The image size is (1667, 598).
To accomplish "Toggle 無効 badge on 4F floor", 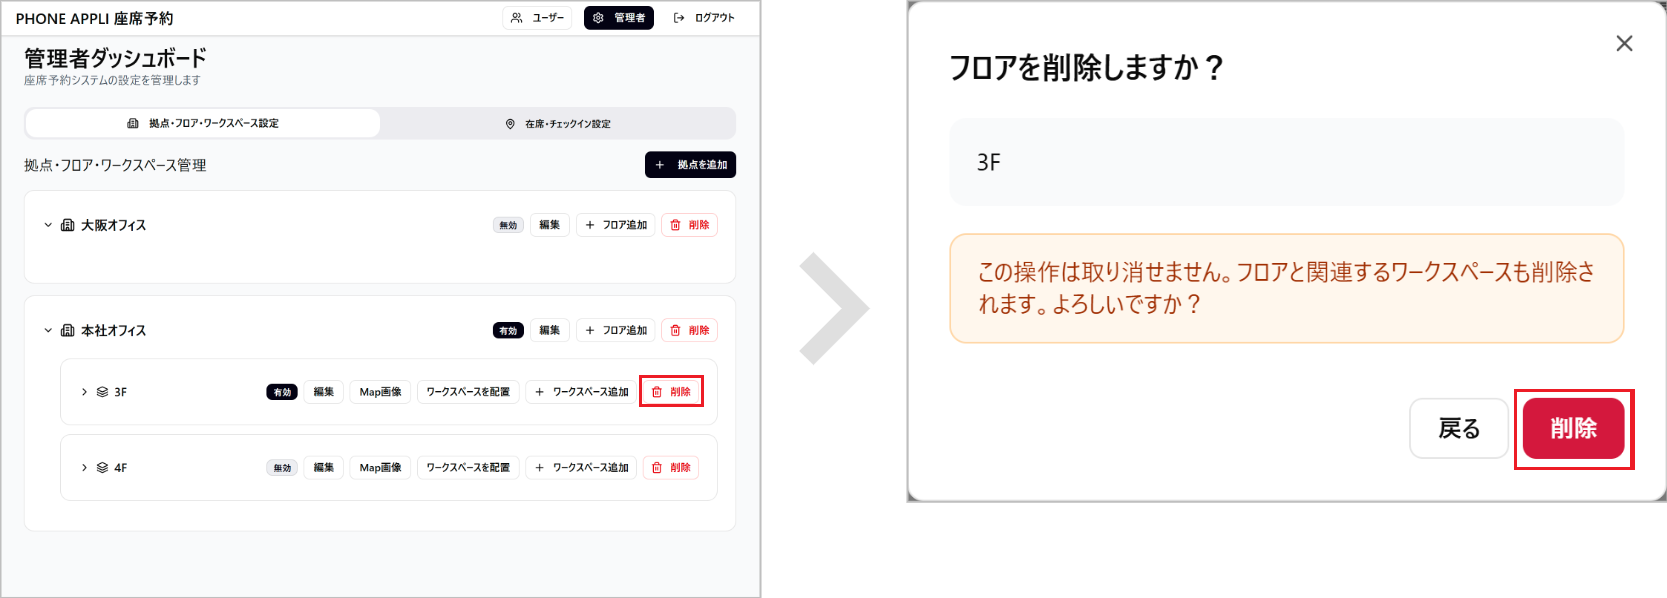I will 282,467.
